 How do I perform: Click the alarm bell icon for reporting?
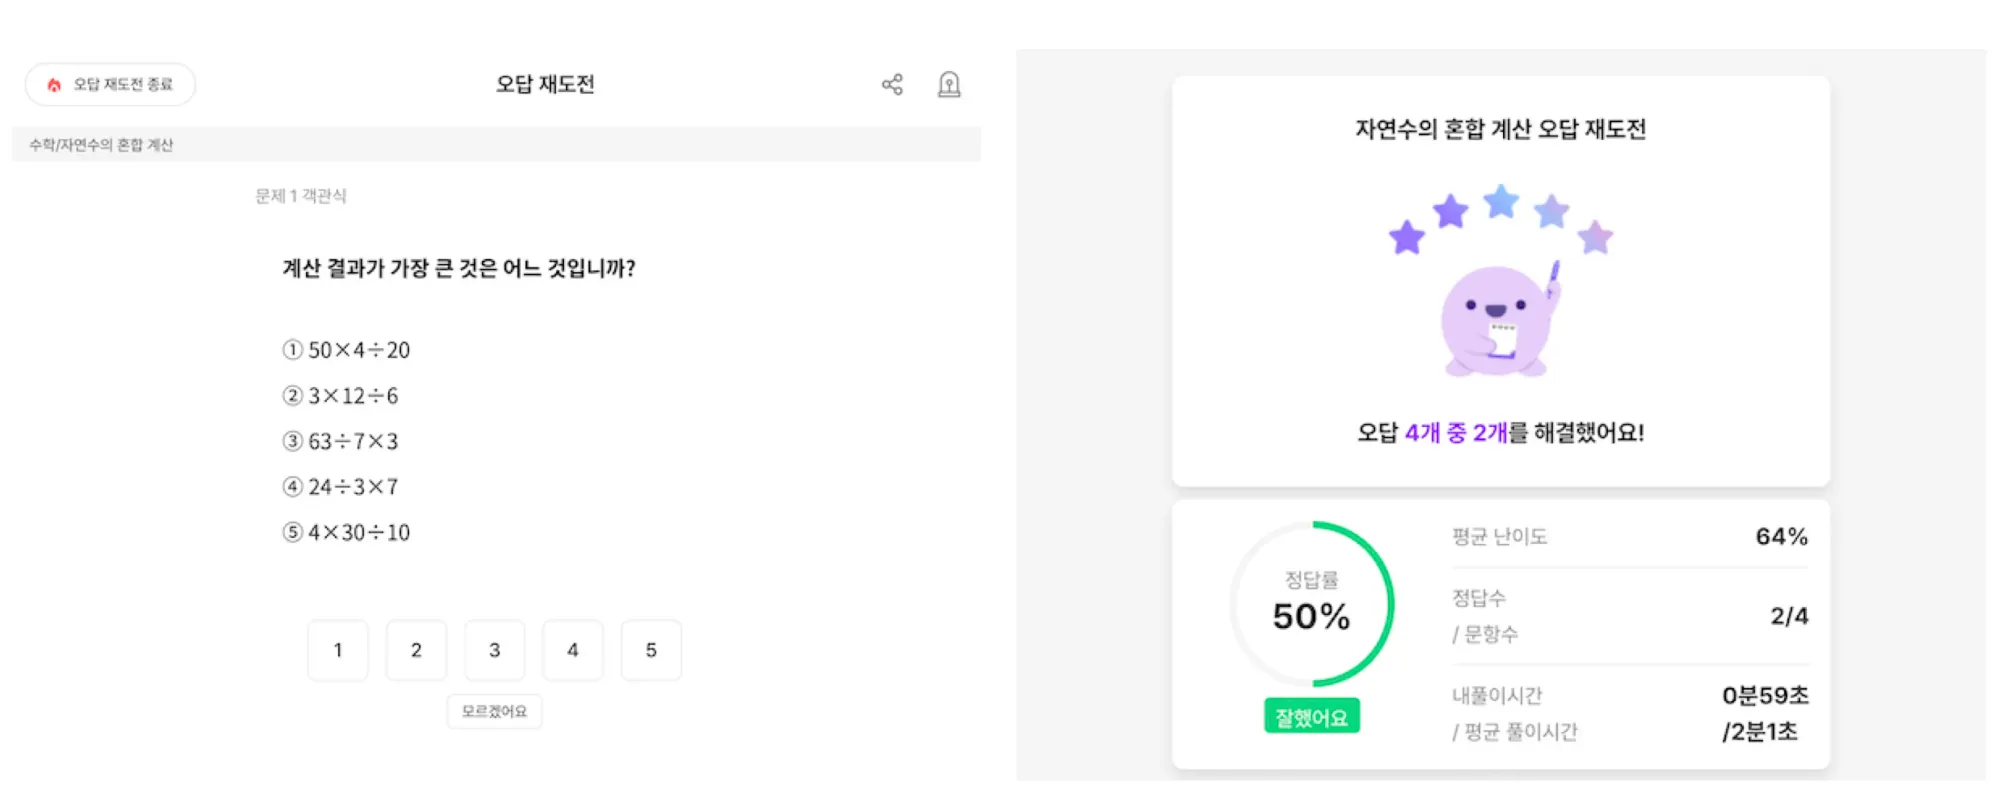coord(950,85)
